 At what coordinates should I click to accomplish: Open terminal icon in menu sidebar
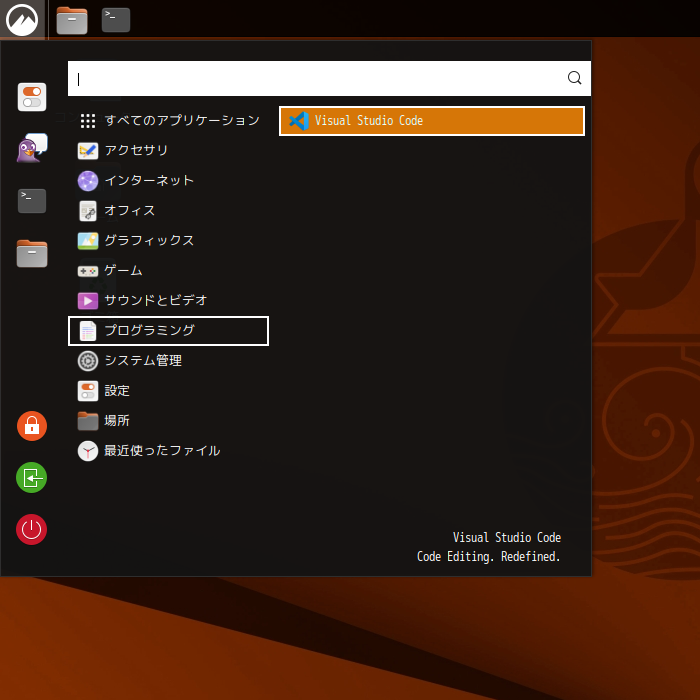coord(32,200)
